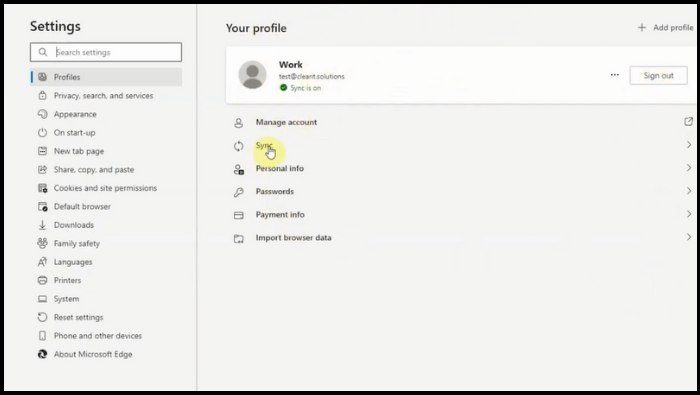Click the Appearance icon in the sidebar
This screenshot has width=700, height=395.
click(x=42, y=114)
